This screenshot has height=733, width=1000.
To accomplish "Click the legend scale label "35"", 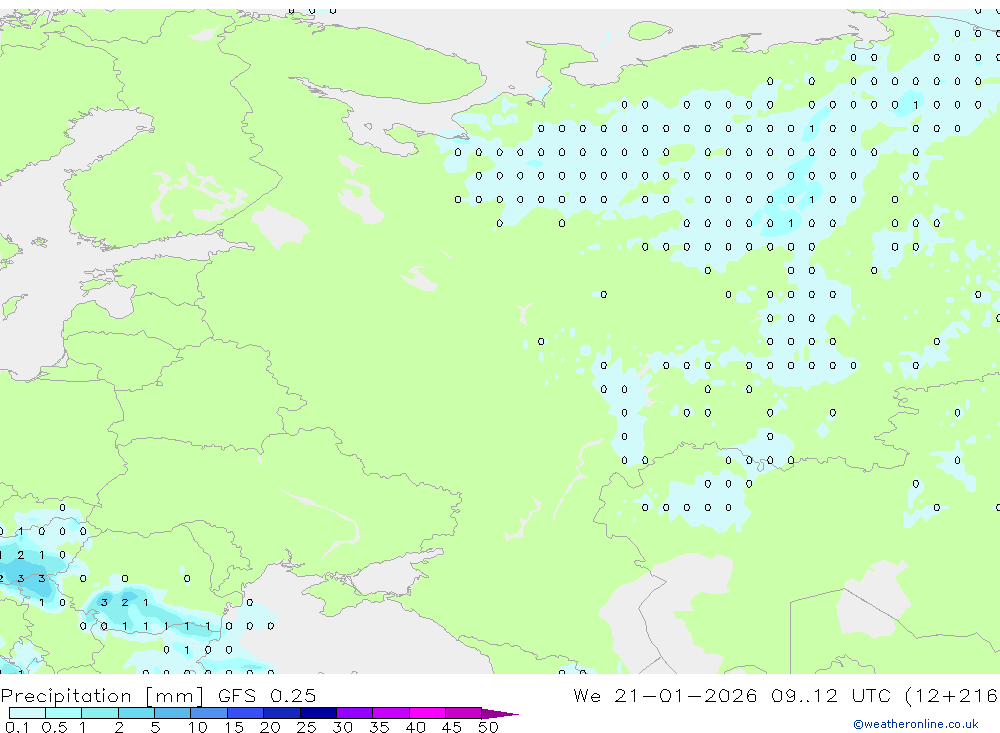I will coord(379,727).
